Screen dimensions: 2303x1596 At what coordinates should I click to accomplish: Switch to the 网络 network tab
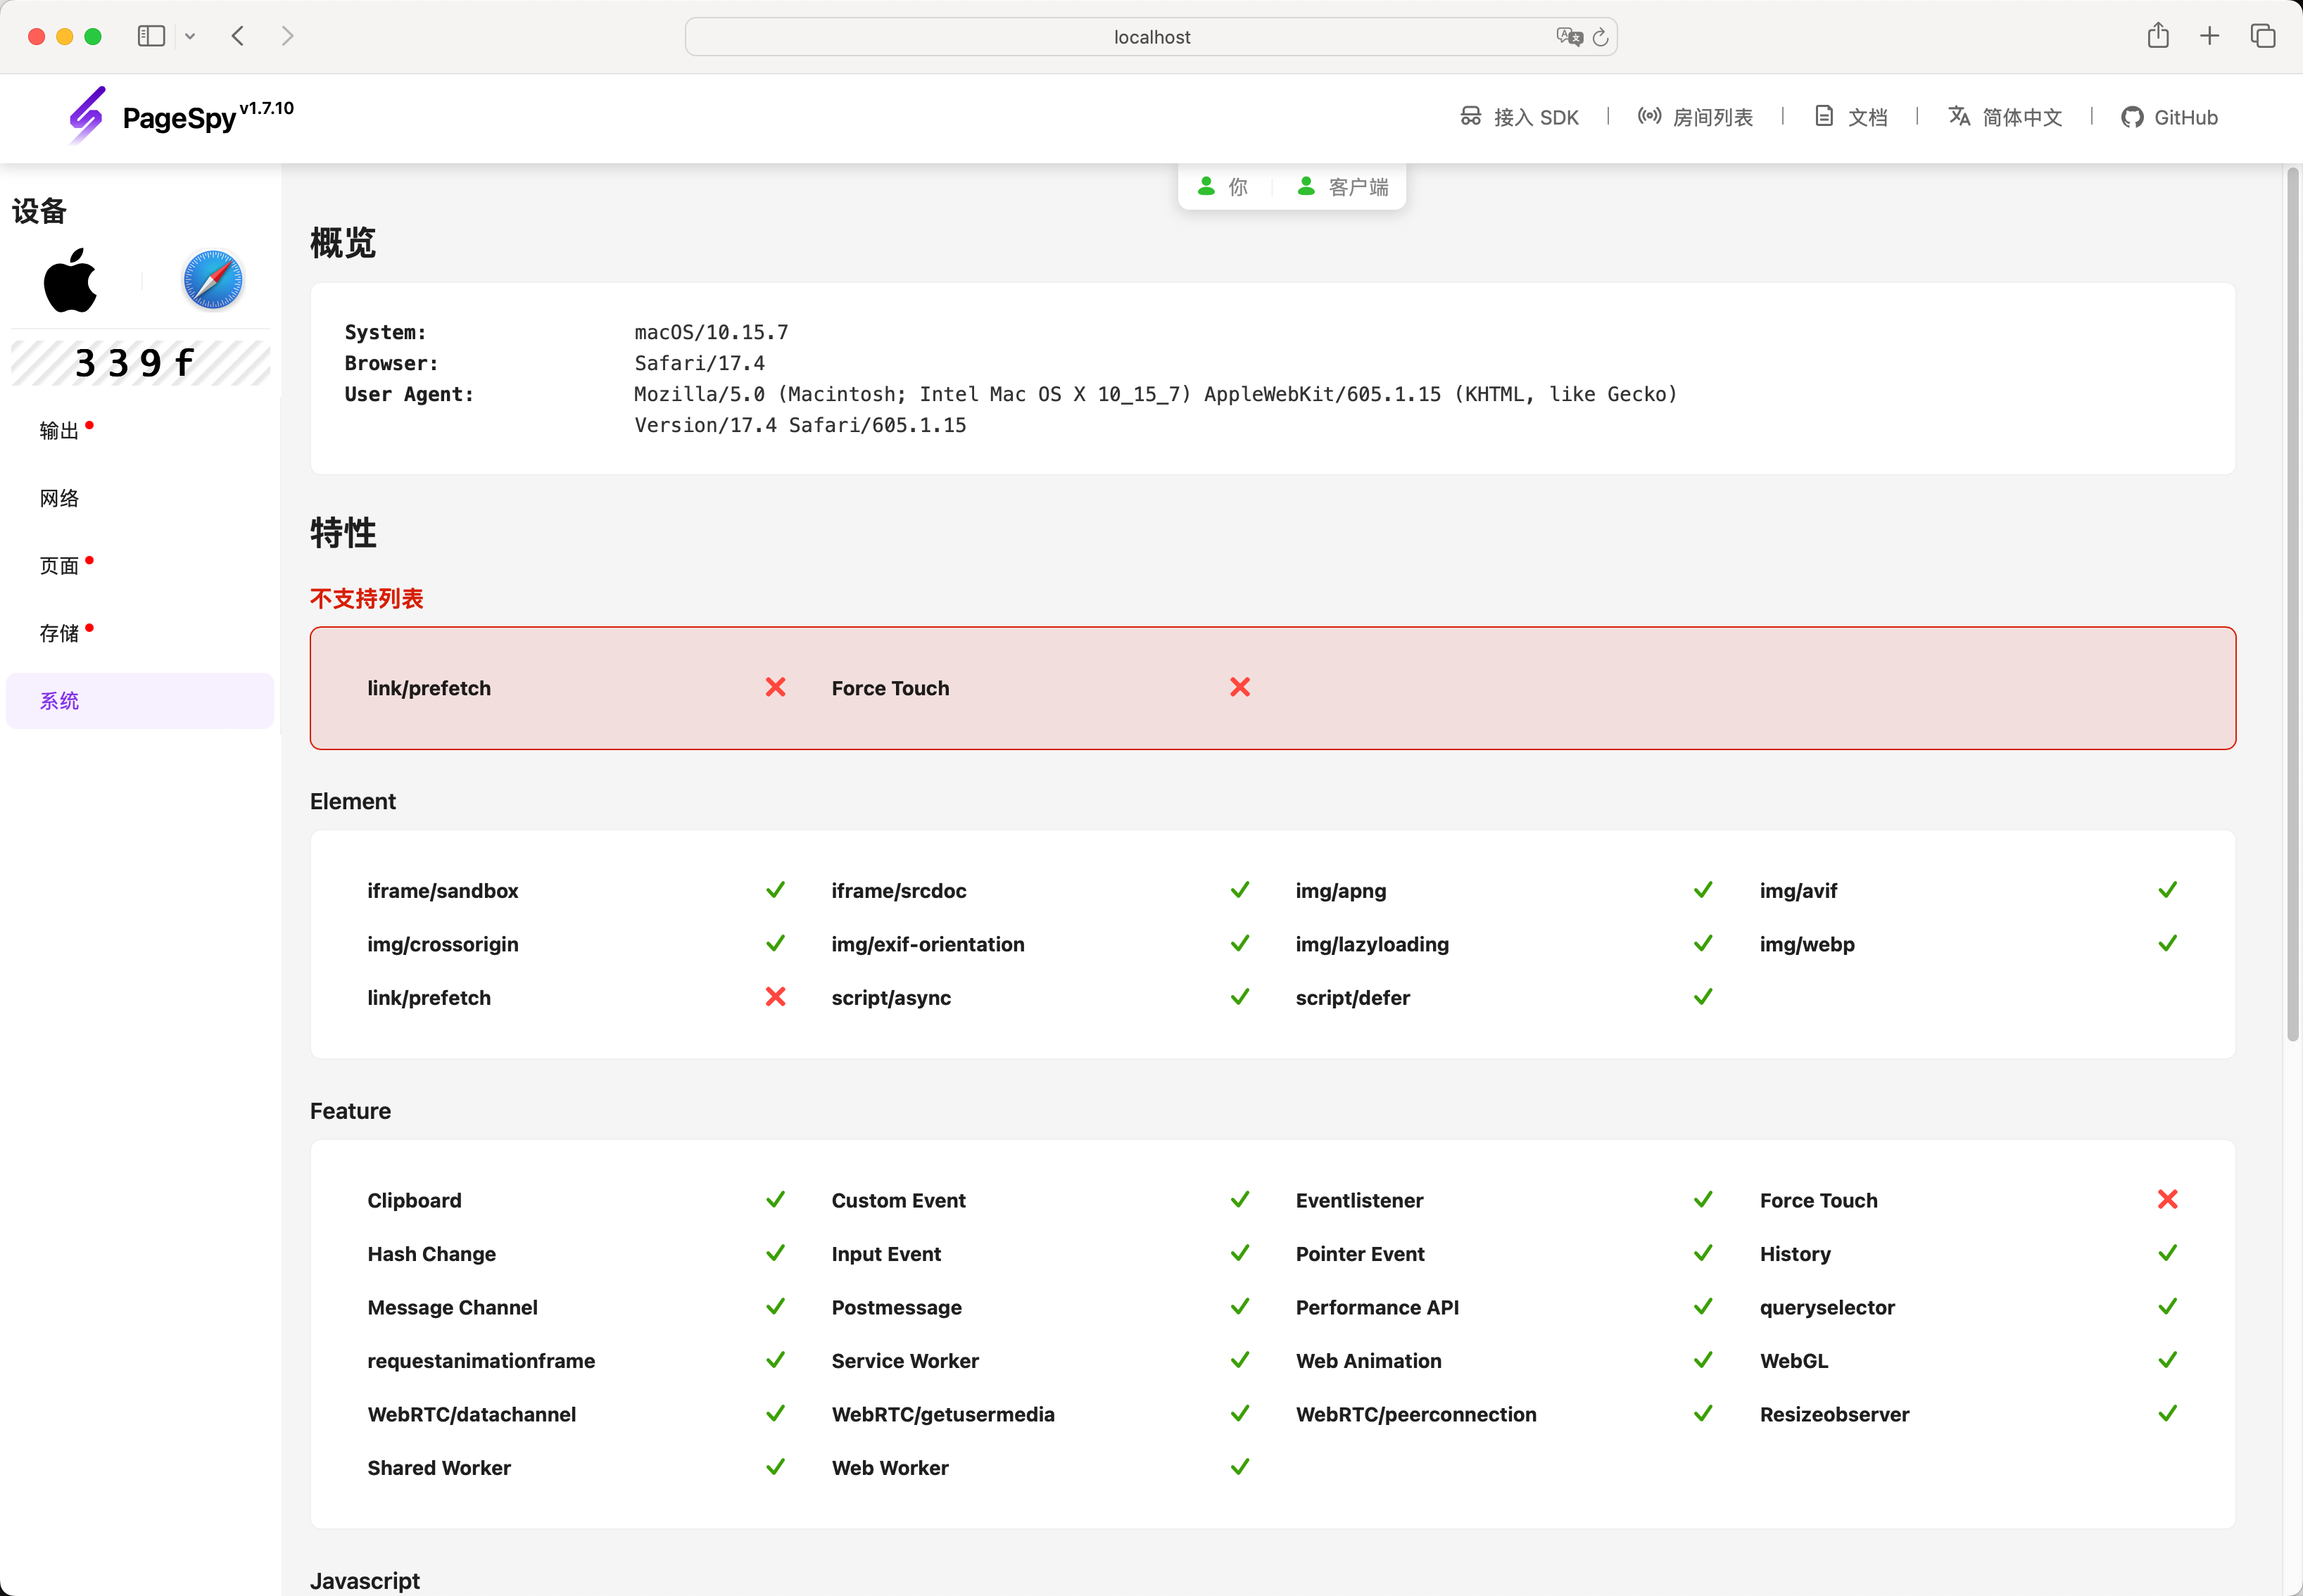pyautogui.click(x=140, y=498)
